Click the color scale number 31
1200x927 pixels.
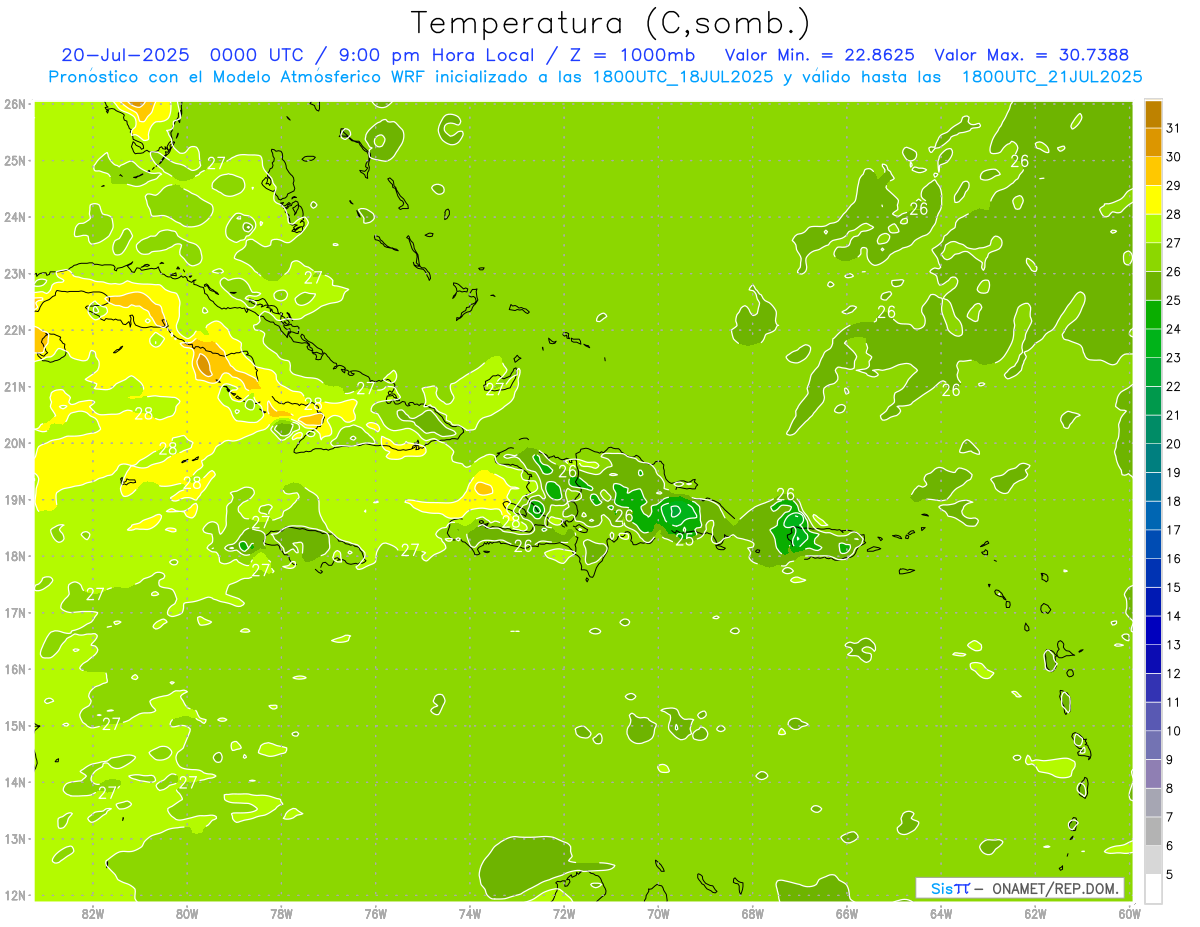pos(1174,128)
